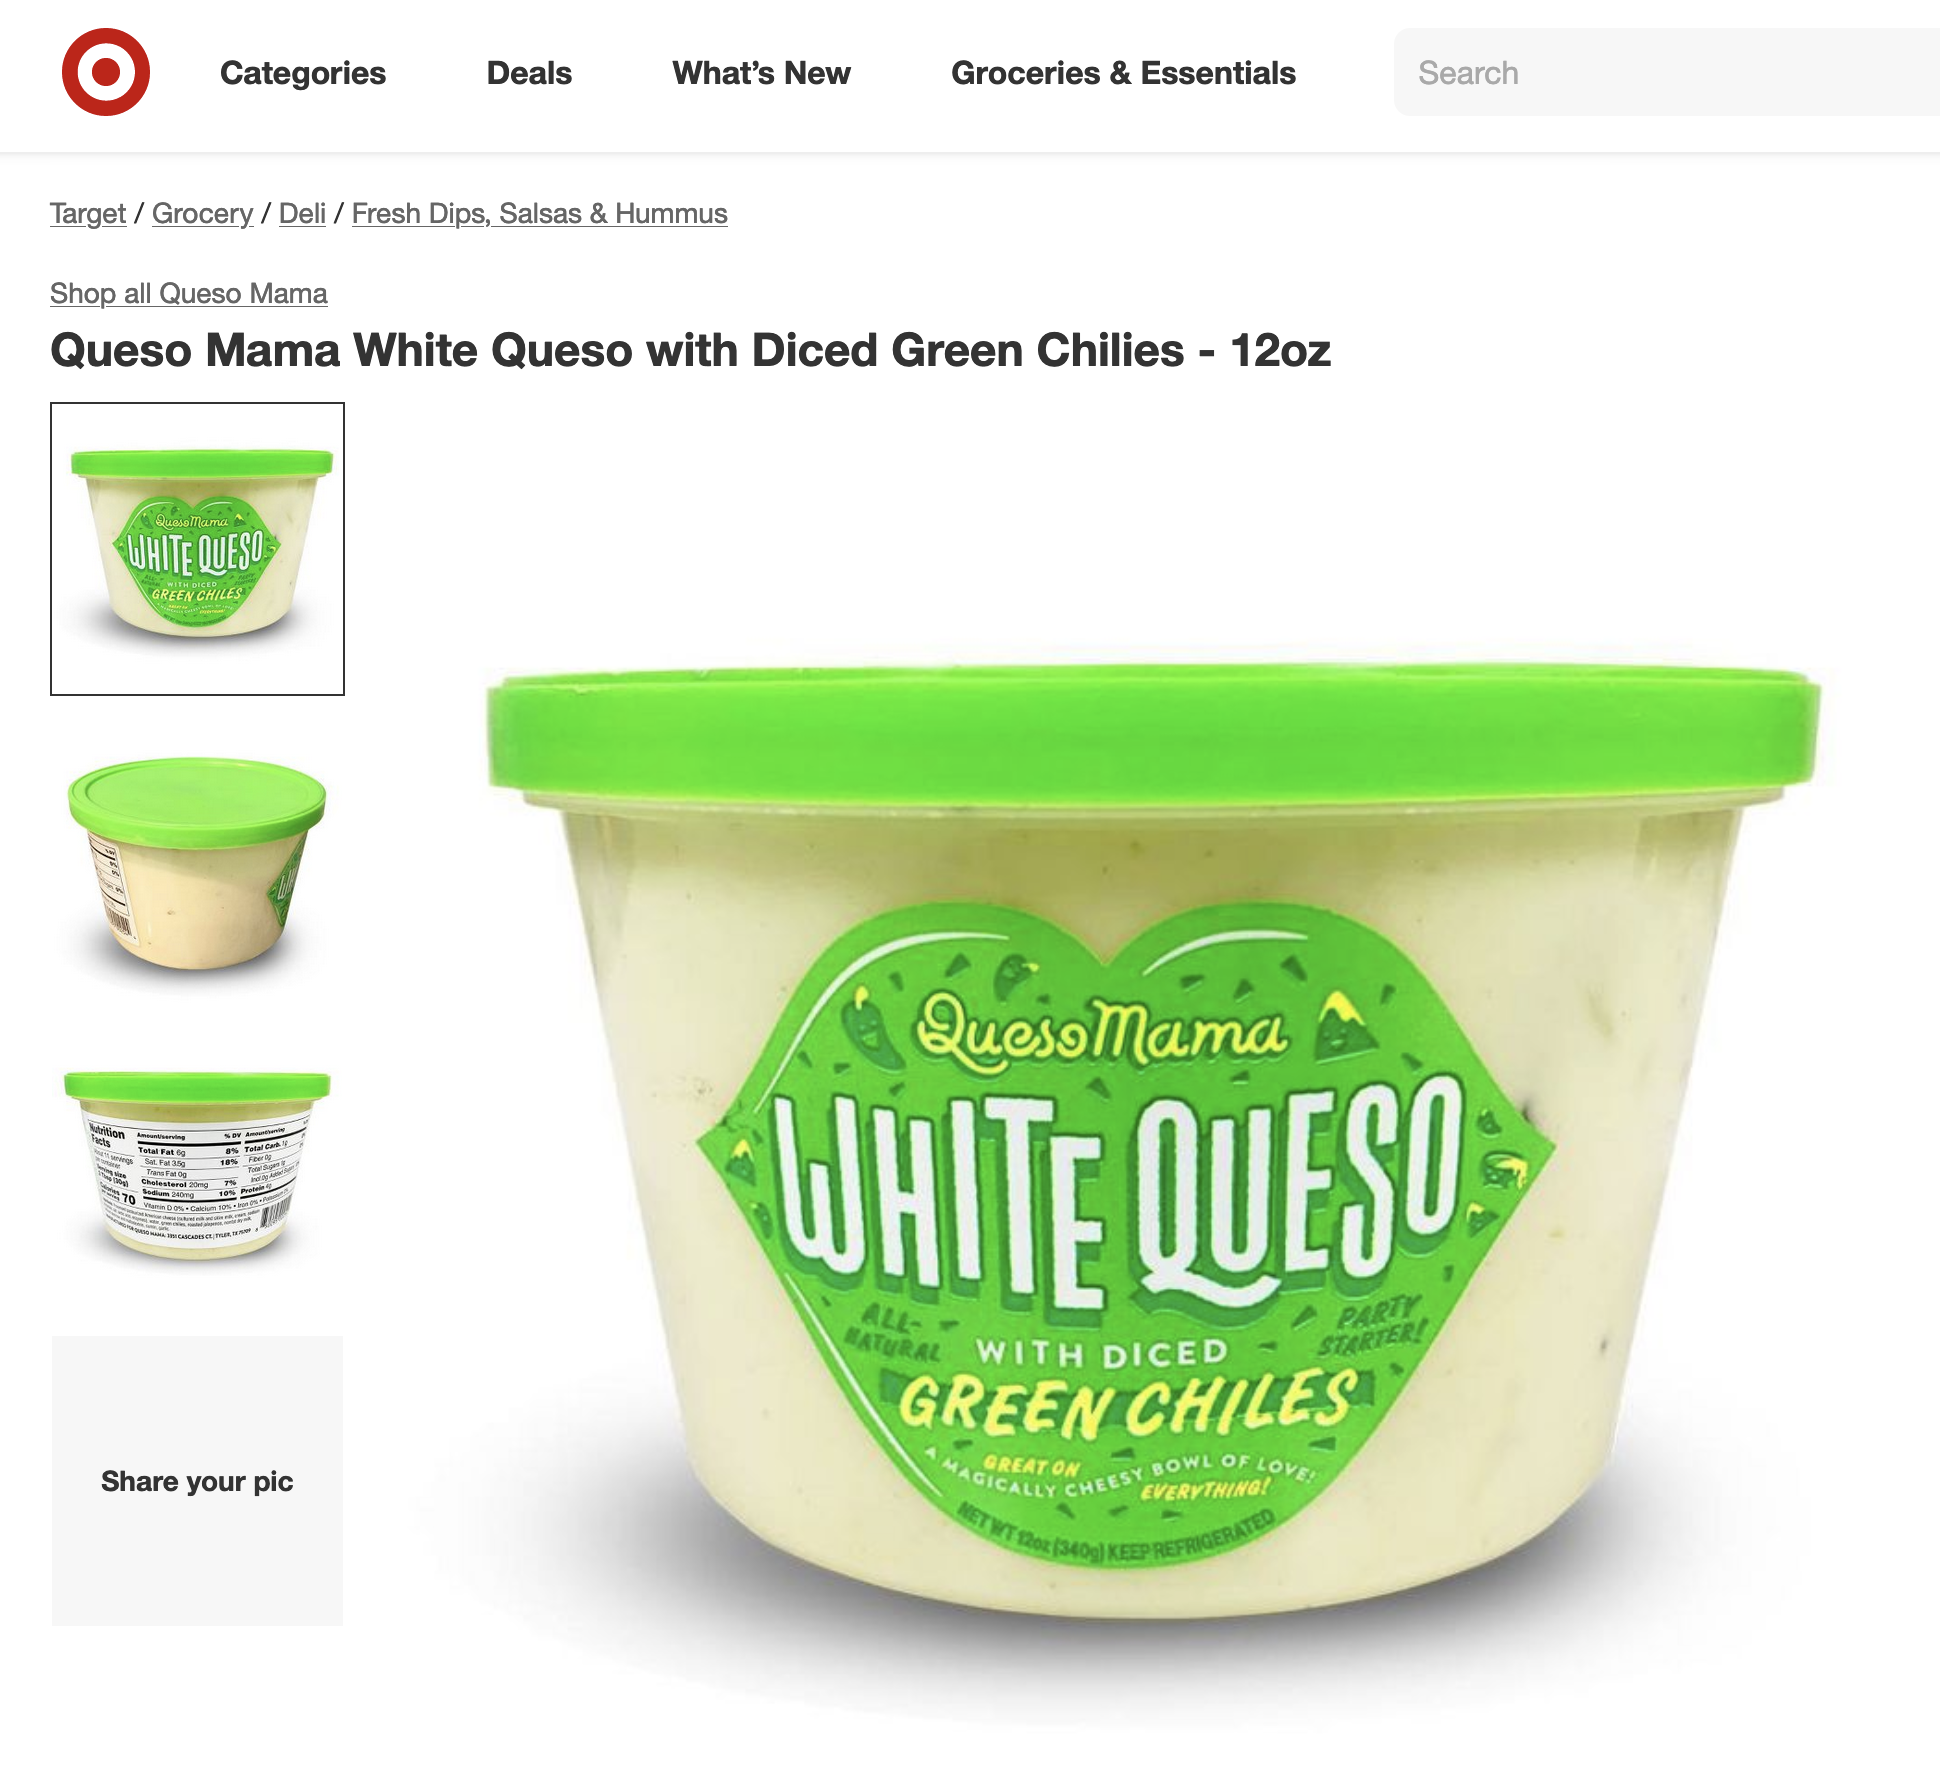Focus the Search input field
Image resolution: width=1940 pixels, height=1774 pixels.
point(1666,72)
